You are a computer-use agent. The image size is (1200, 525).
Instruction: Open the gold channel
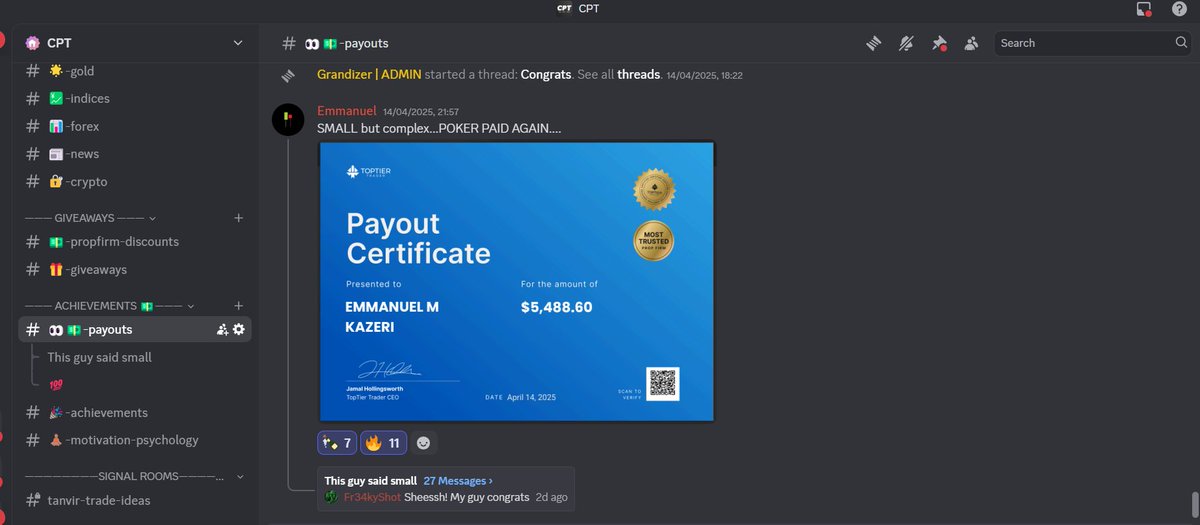coord(135,71)
